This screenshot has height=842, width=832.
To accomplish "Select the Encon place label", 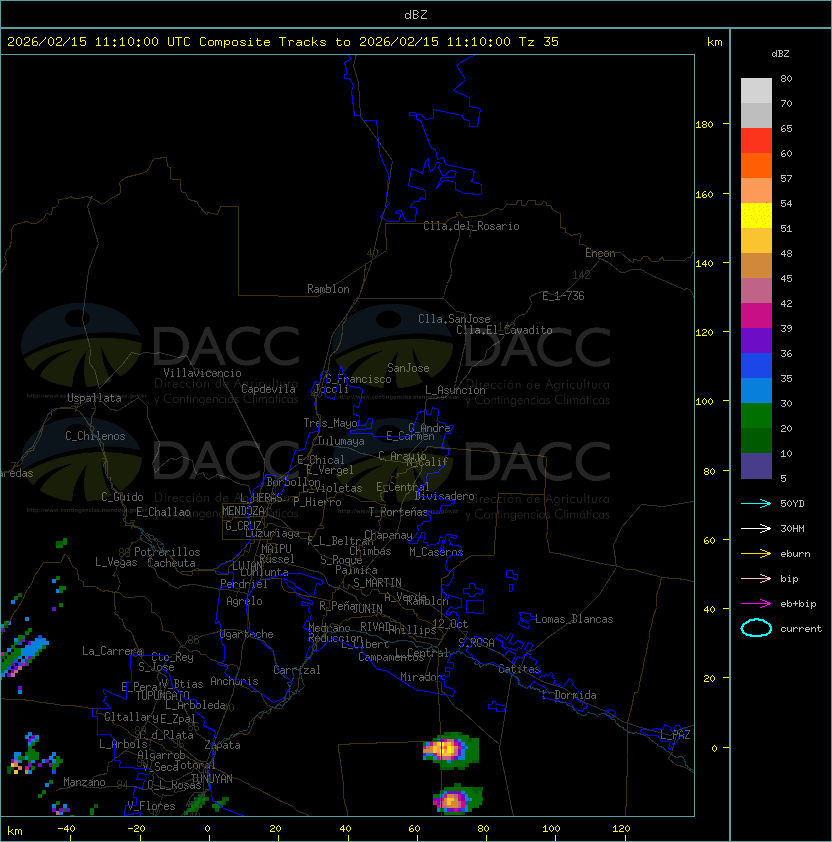I will click(x=600, y=253).
